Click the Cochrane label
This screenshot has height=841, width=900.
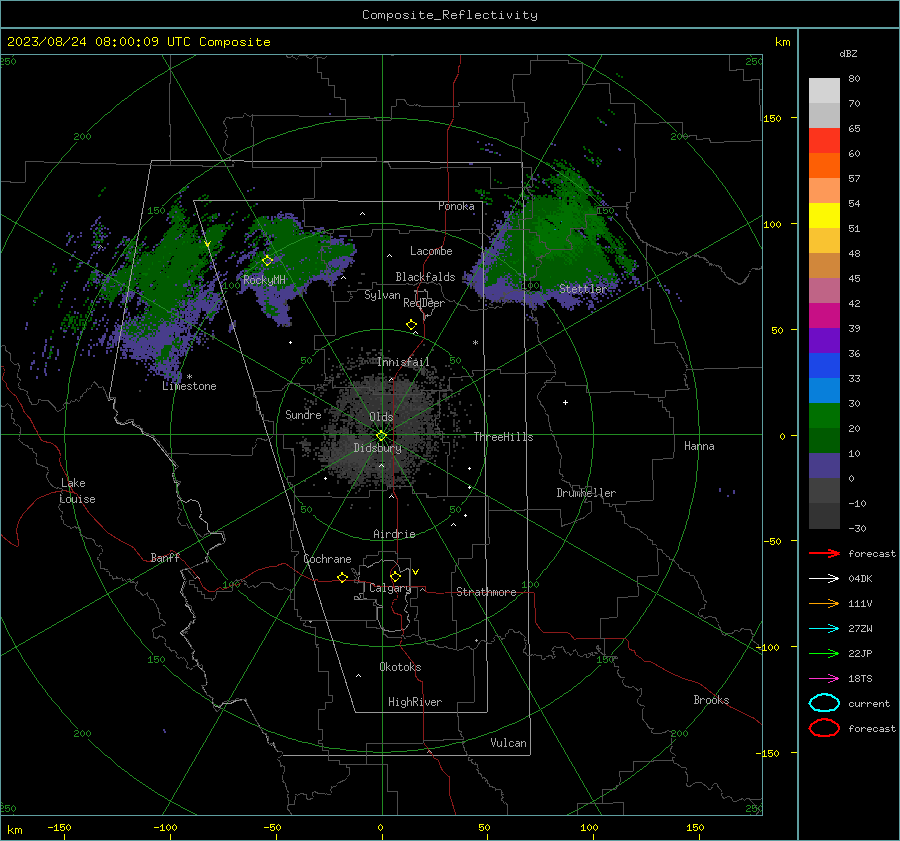[327, 559]
